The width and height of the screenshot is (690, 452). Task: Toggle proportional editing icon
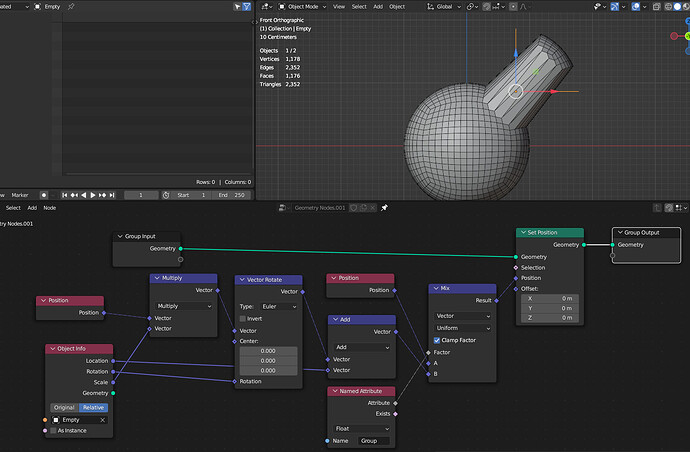[x=513, y=7]
